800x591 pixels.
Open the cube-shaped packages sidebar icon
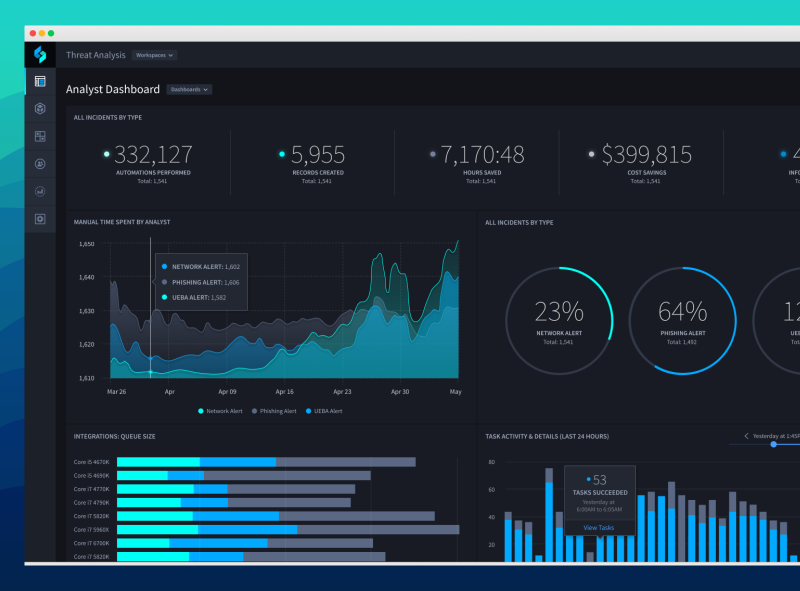coord(39,109)
